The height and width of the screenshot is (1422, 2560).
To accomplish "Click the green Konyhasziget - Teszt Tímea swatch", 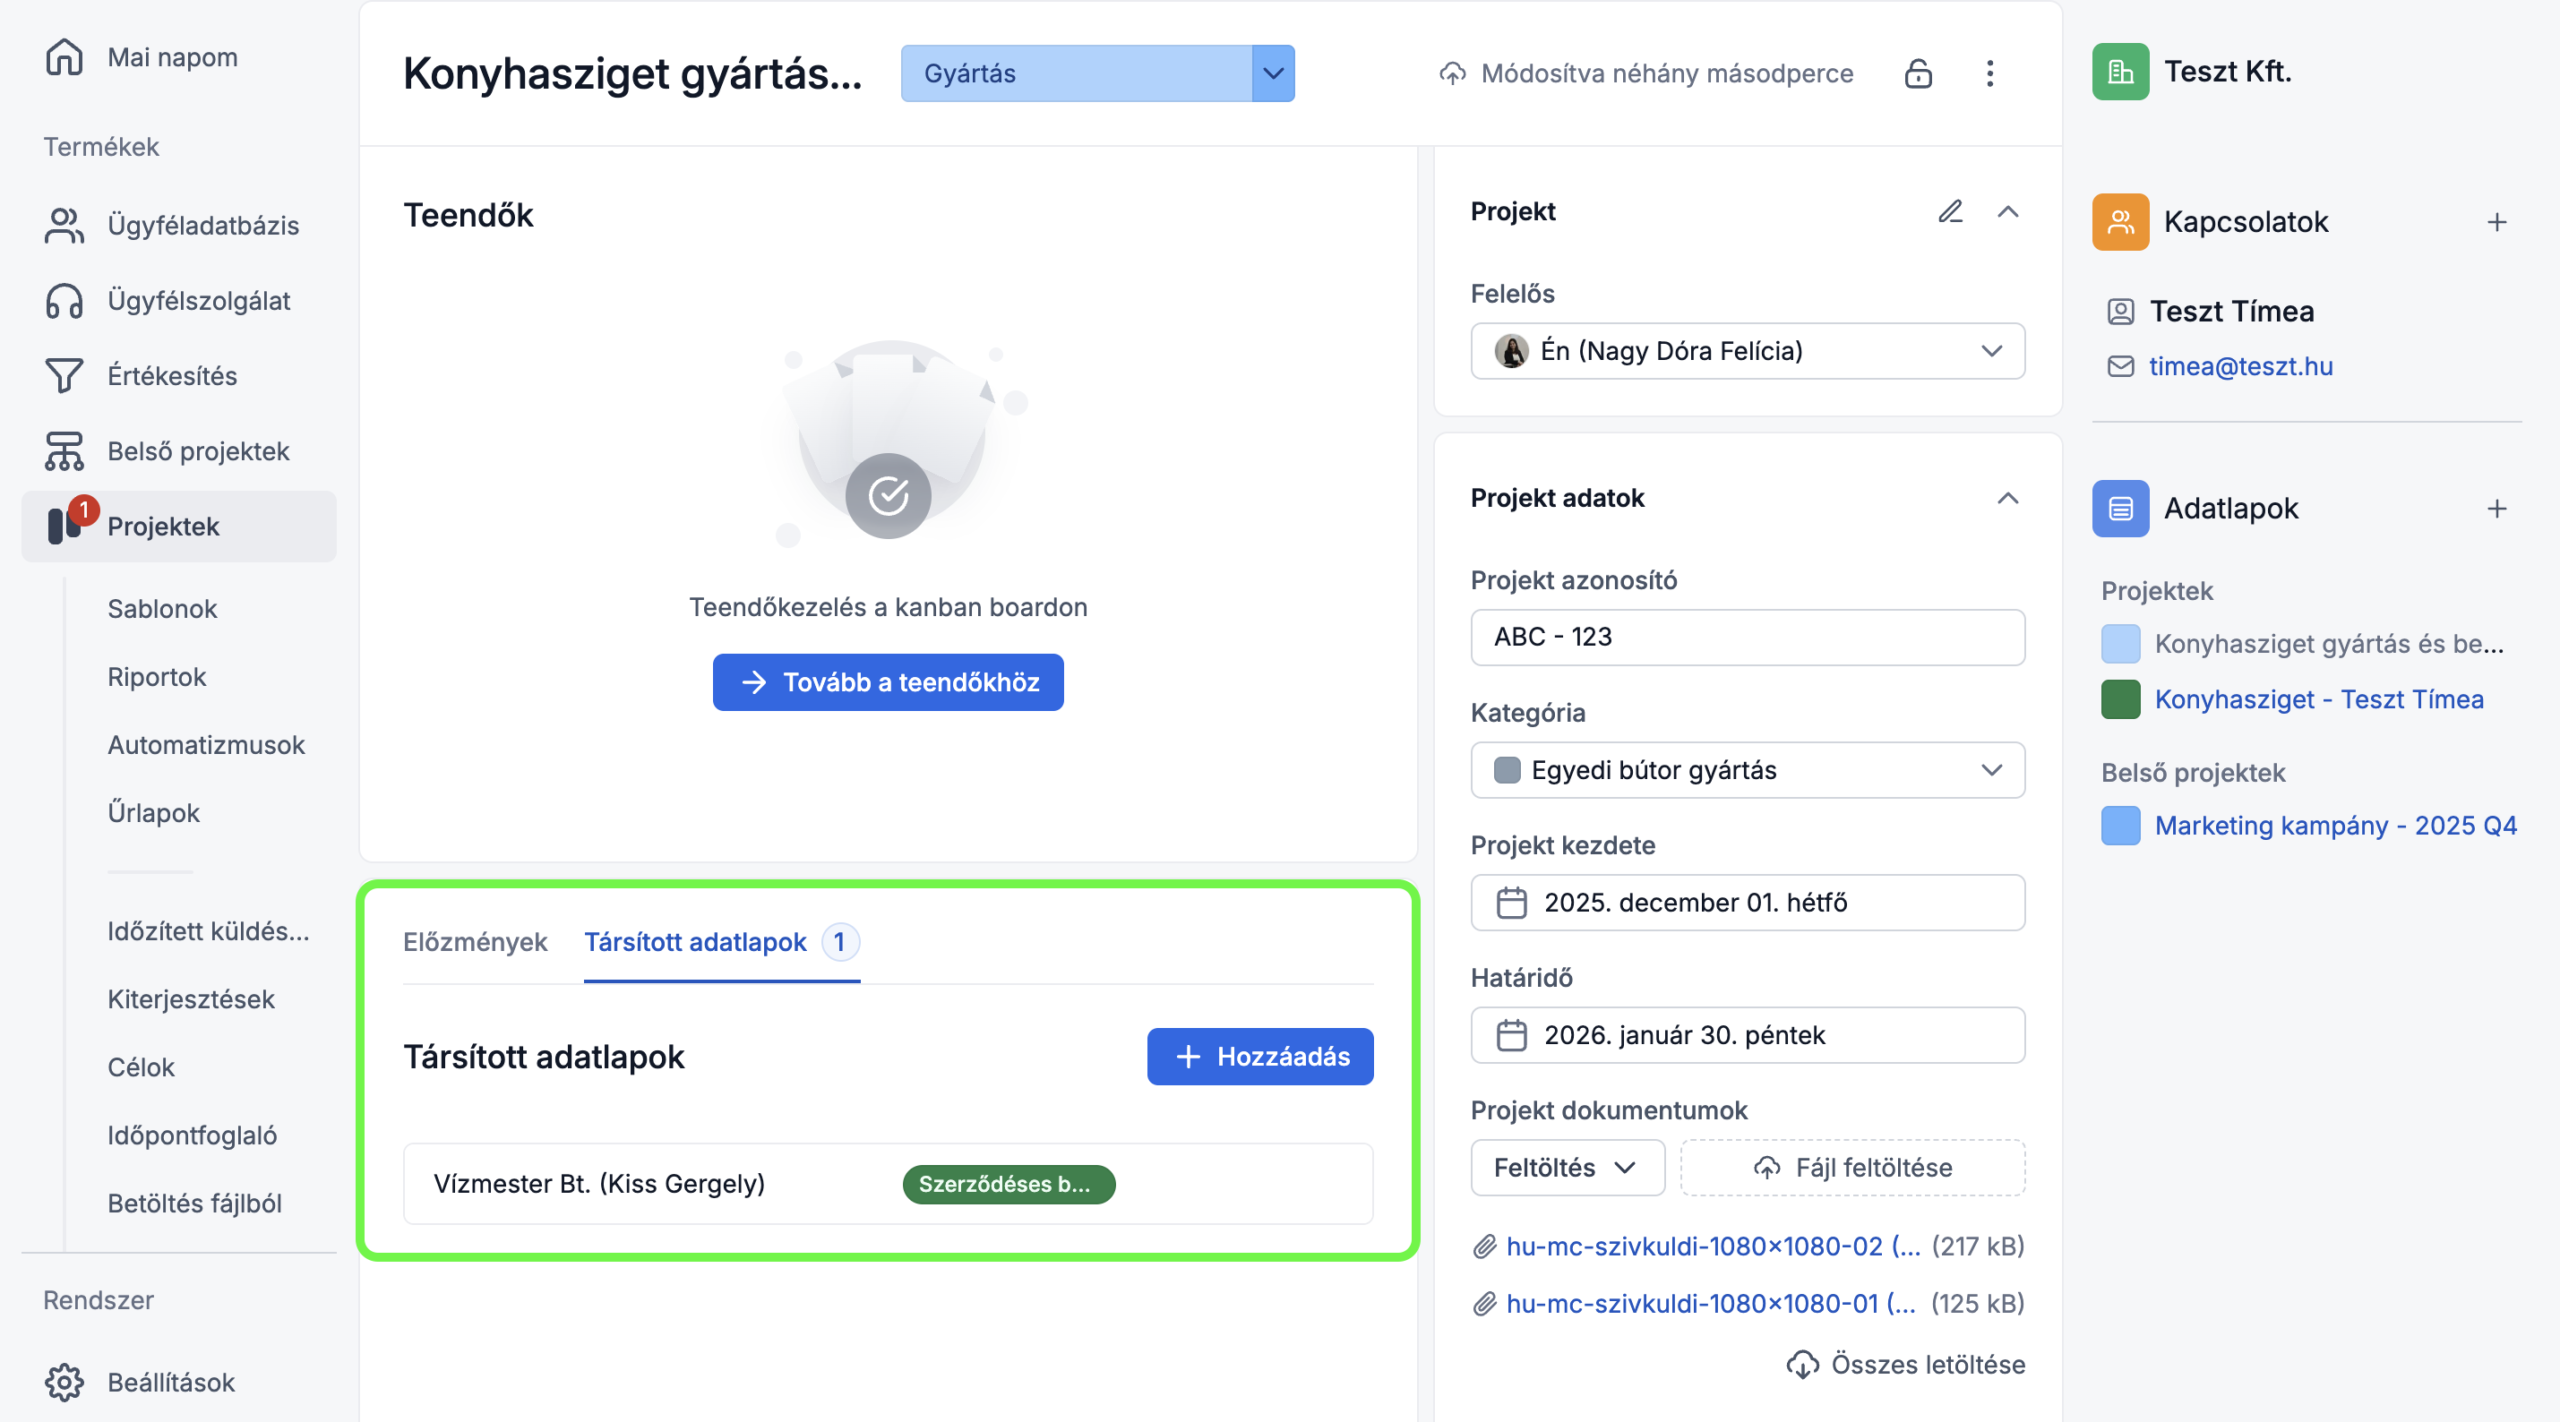I will (x=2120, y=699).
